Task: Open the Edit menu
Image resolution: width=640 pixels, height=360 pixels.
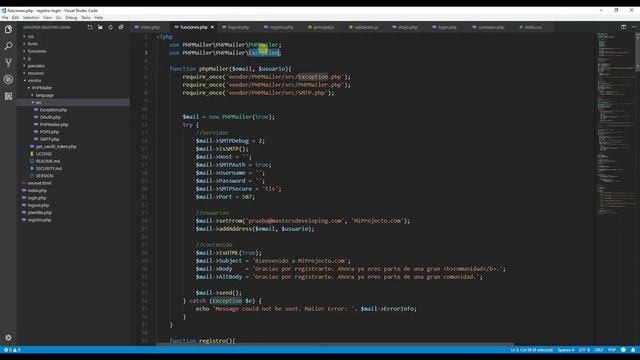Action: tap(15, 18)
